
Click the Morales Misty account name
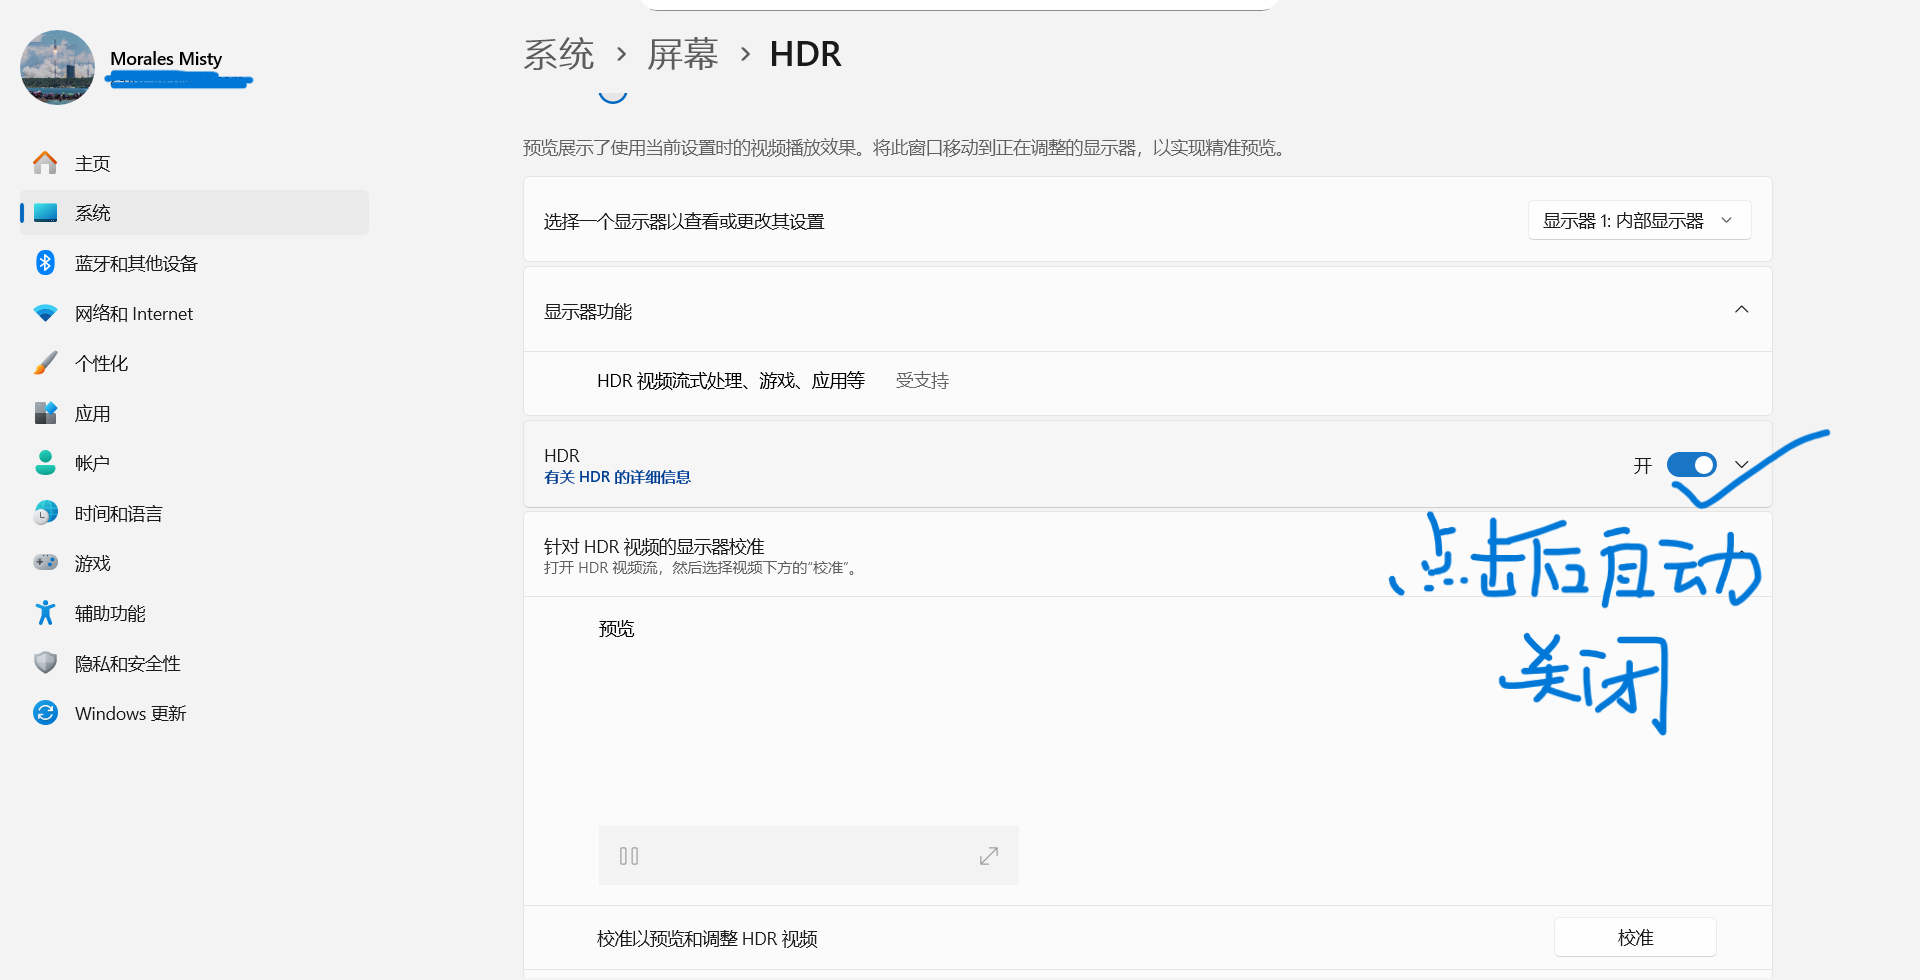pyautogui.click(x=166, y=59)
